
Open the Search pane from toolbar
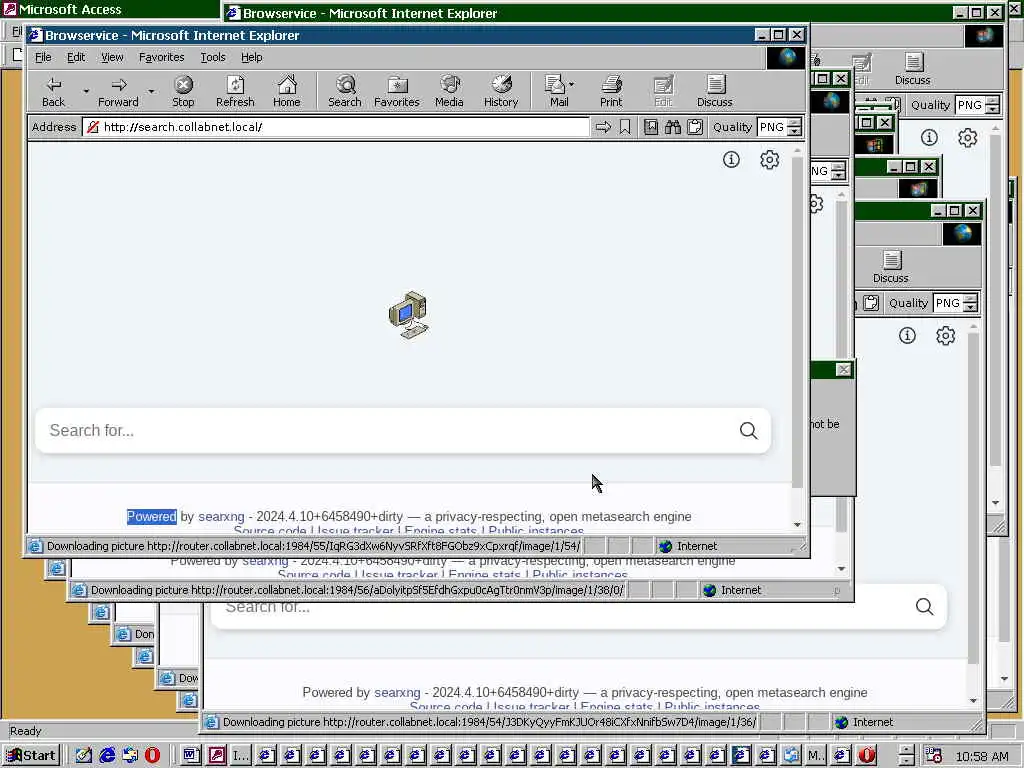345,91
